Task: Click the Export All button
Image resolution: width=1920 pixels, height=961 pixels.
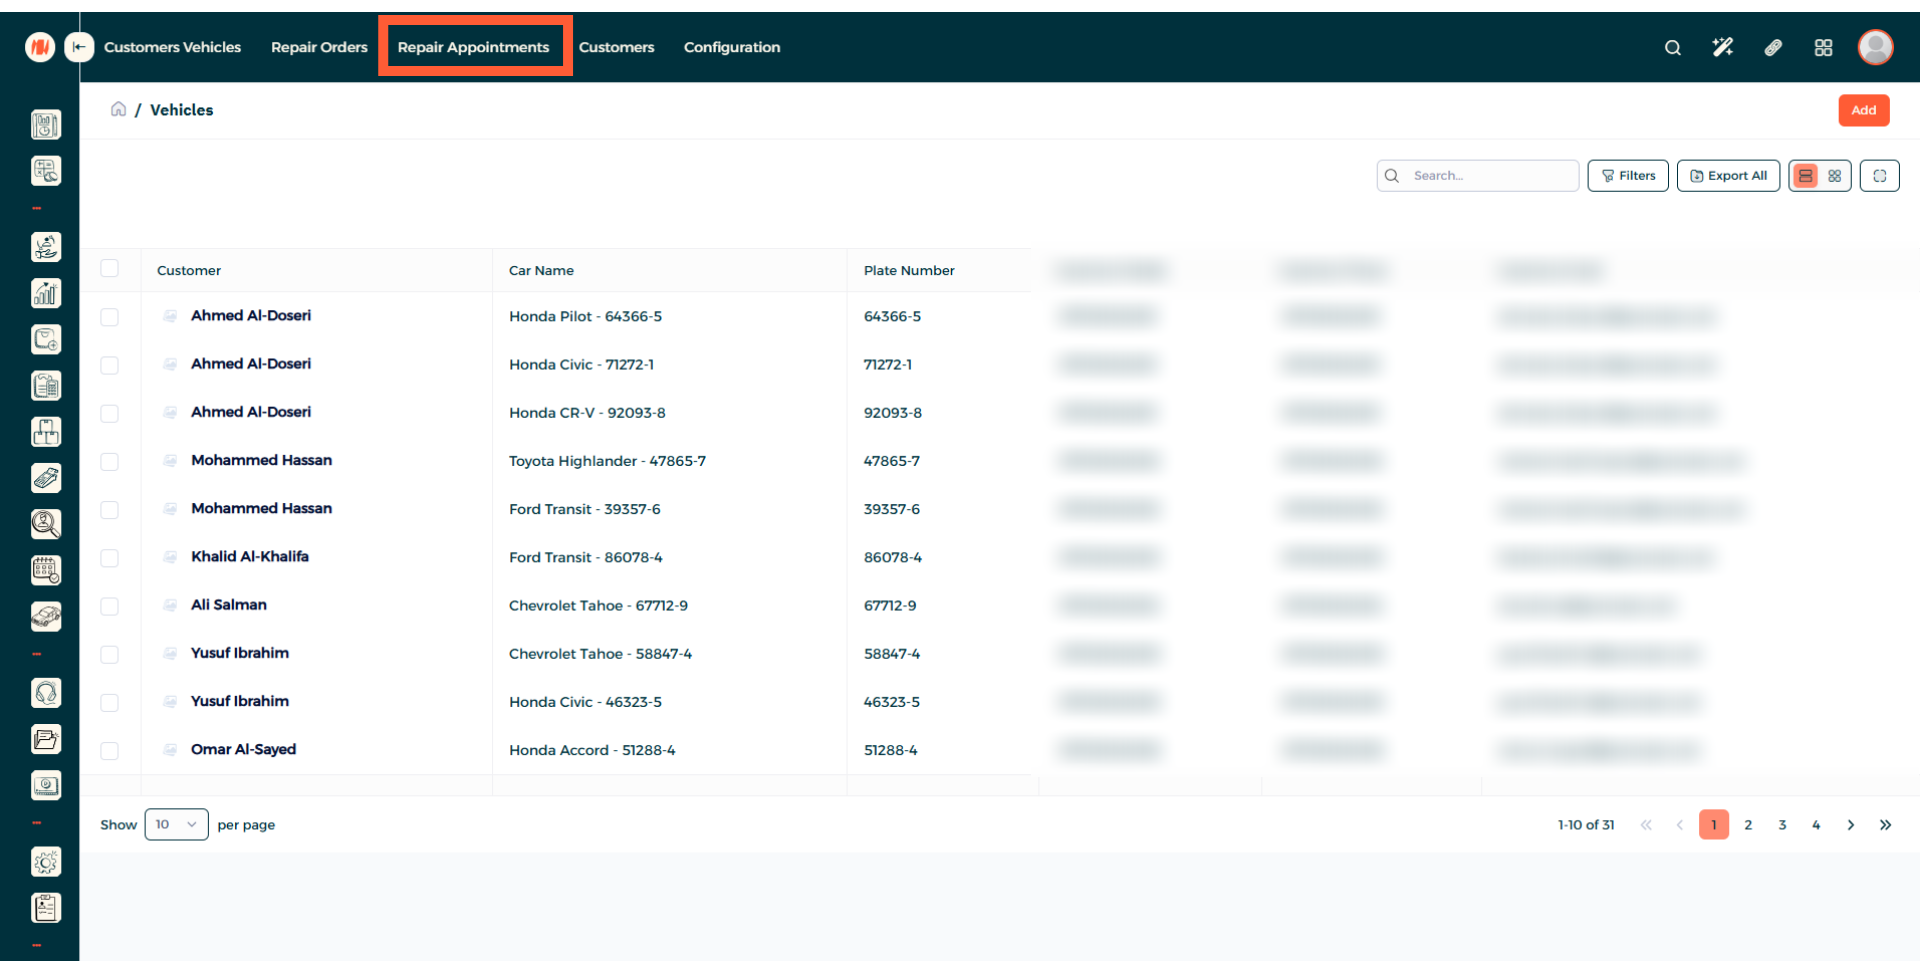Action: [x=1728, y=176]
